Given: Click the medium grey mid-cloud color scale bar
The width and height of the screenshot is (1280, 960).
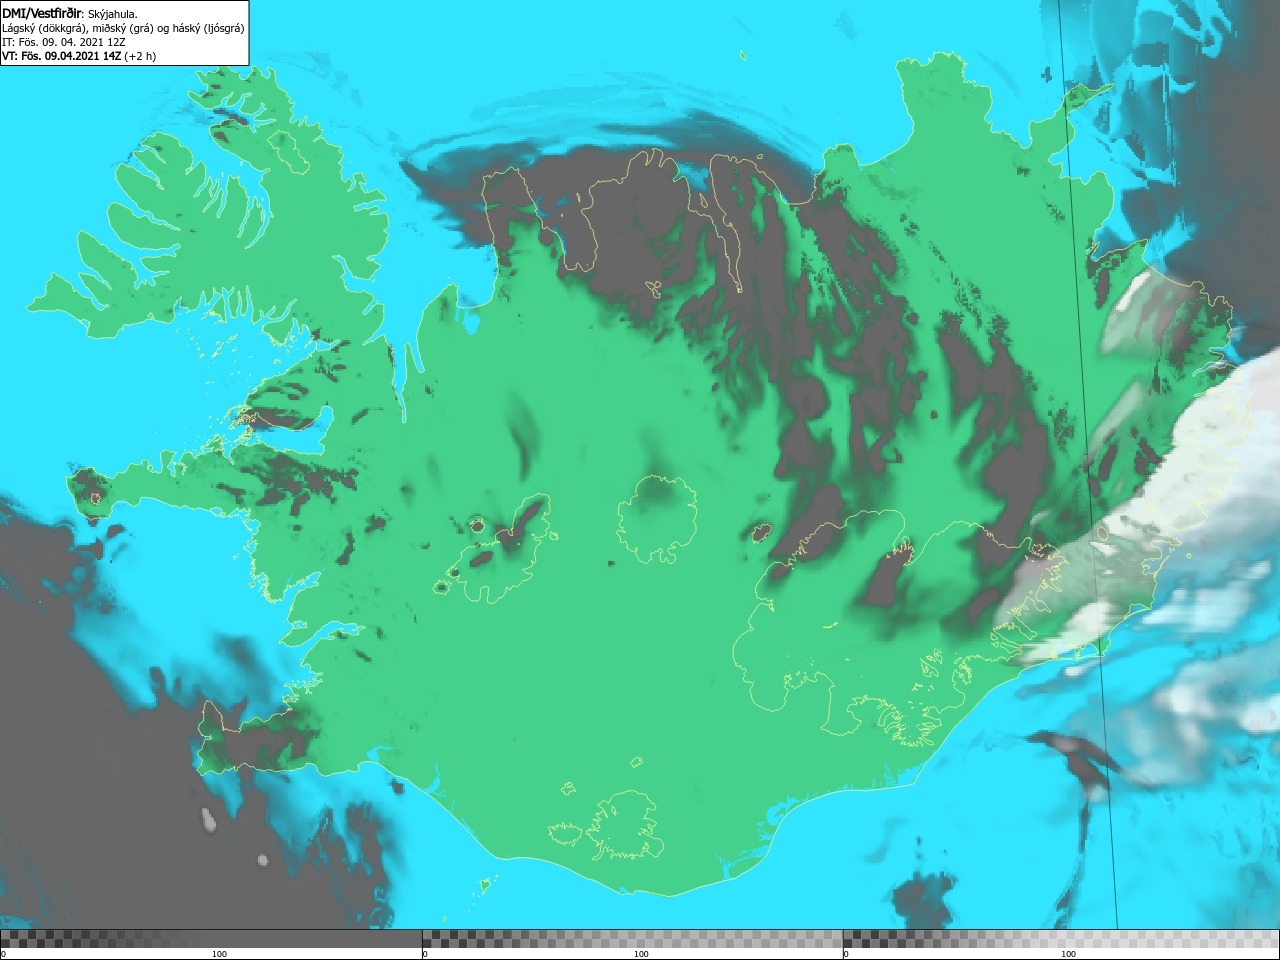Looking at the screenshot, I should pos(632,939).
